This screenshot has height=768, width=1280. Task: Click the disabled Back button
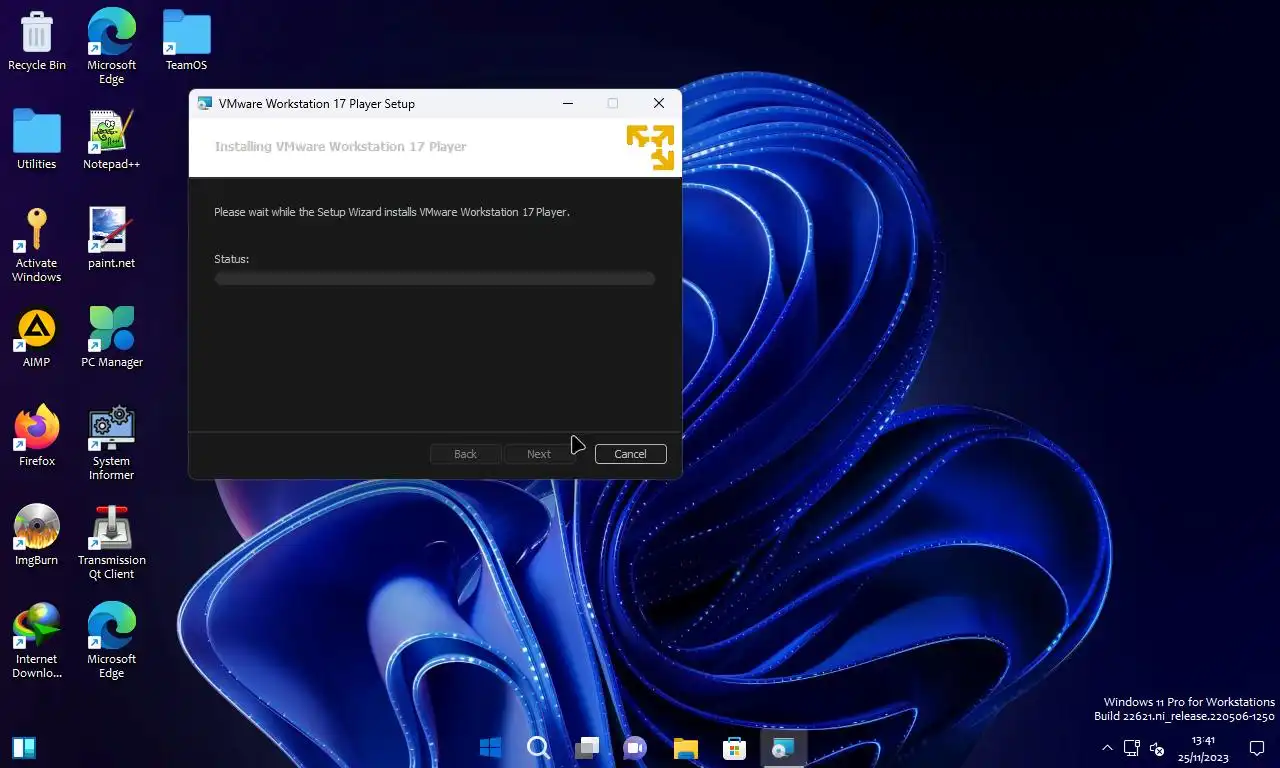(x=466, y=454)
